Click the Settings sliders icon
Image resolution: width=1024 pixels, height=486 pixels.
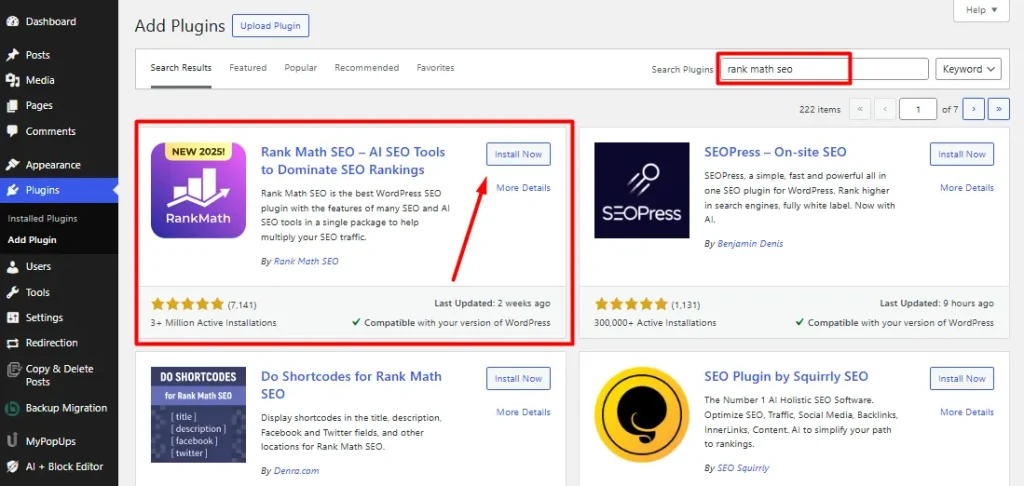[12, 317]
